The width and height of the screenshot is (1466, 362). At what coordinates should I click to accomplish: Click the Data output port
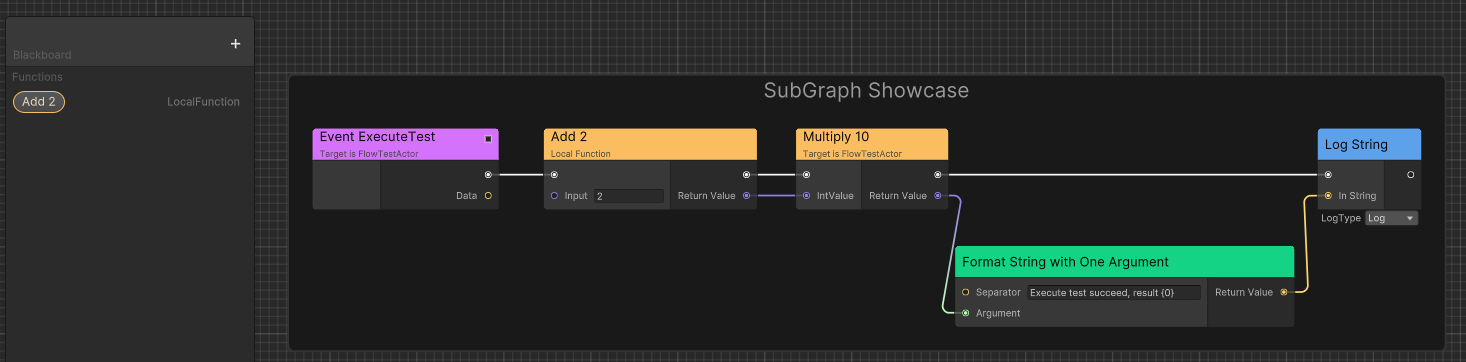(488, 196)
